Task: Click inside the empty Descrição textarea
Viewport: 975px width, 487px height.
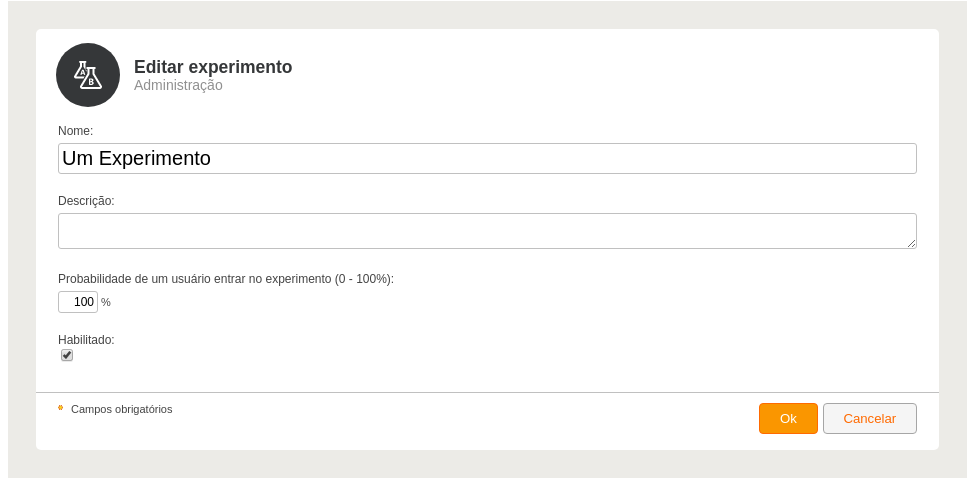Action: 488,231
